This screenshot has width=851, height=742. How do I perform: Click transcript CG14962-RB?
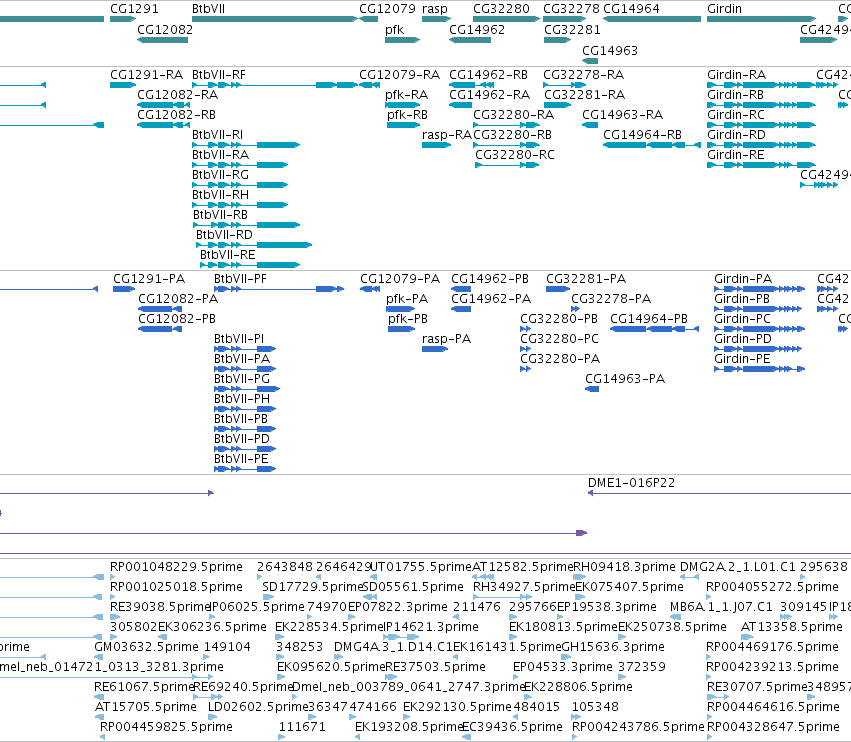tap(488, 74)
